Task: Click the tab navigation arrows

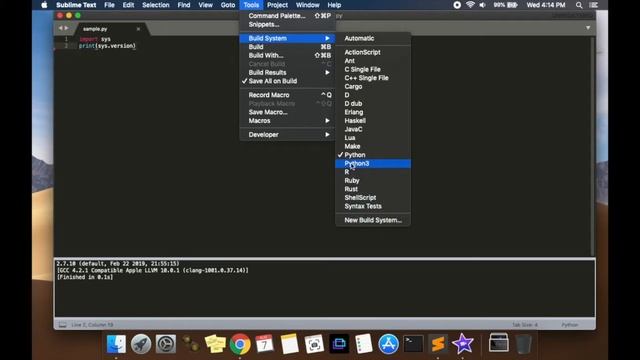Action: coord(63,28)
